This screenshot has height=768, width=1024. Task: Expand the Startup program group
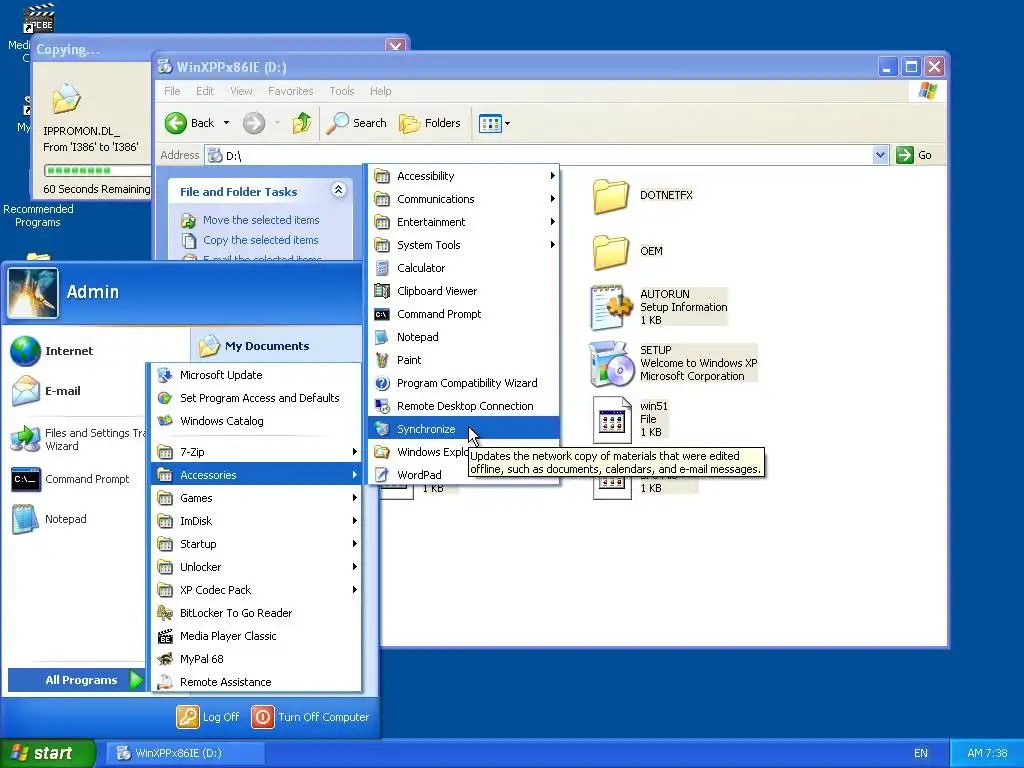256,544
